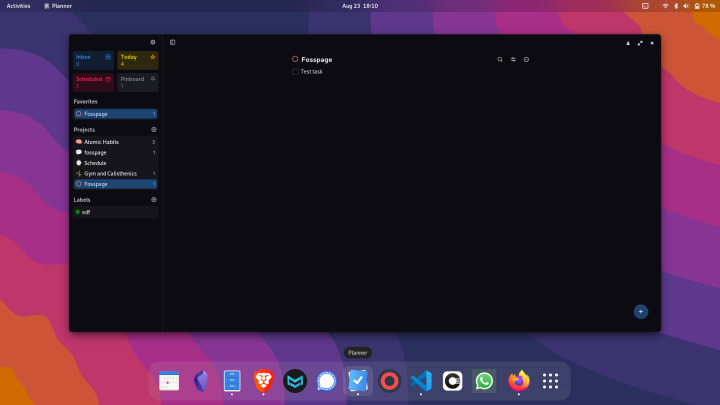The image size is (720, 405).
Task: Open the Mailspring icon in the dock
Action: [295, 381]
